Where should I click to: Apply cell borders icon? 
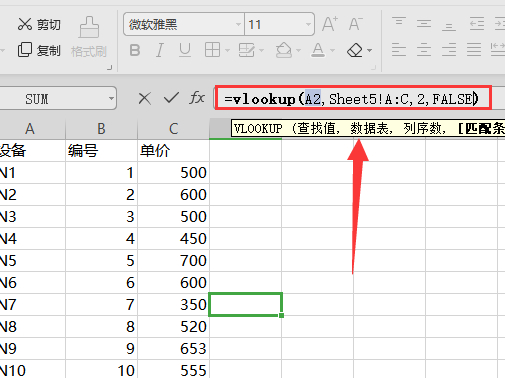click(x=212, y=50)
